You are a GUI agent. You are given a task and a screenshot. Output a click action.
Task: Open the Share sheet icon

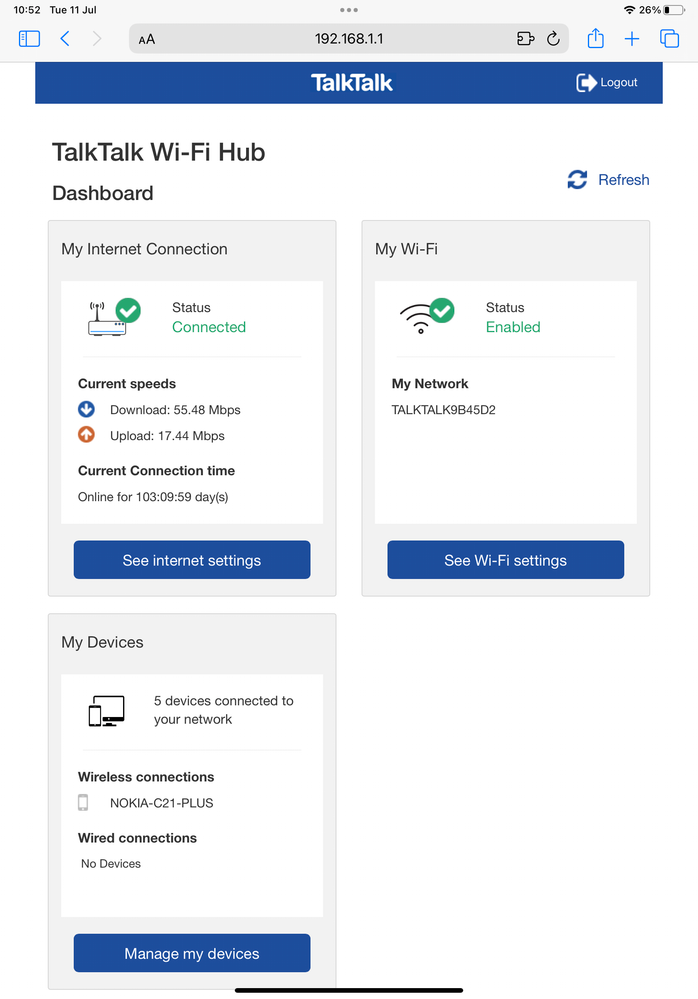[595, 39]
